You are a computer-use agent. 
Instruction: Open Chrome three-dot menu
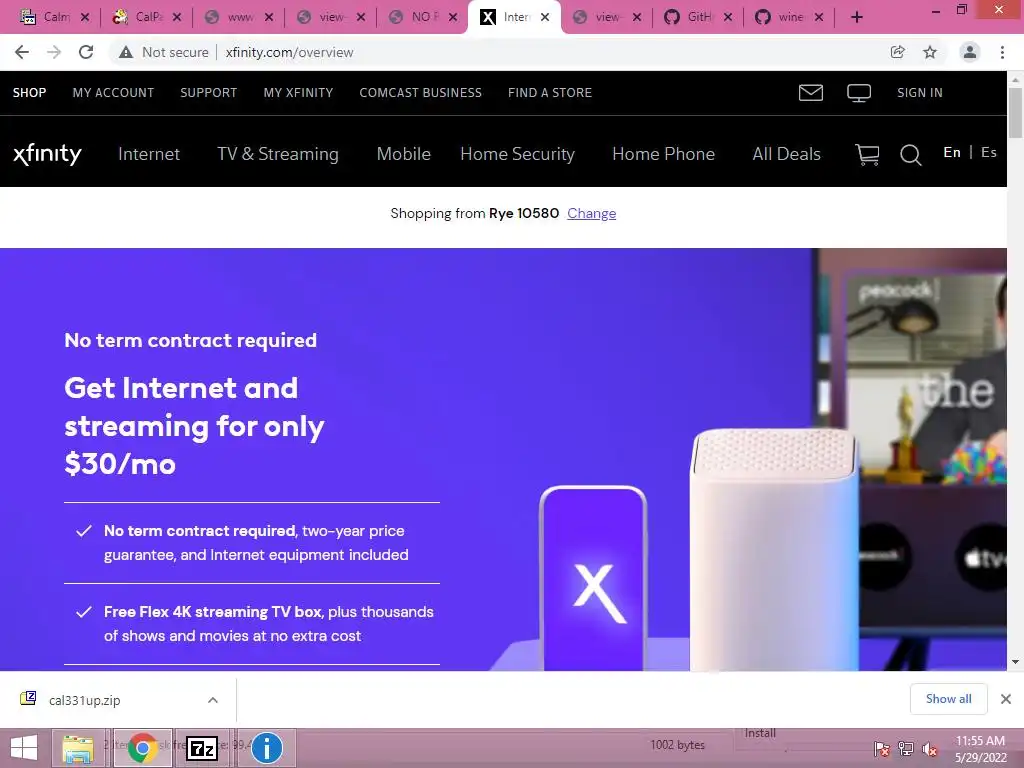(x=1002, y=52)
